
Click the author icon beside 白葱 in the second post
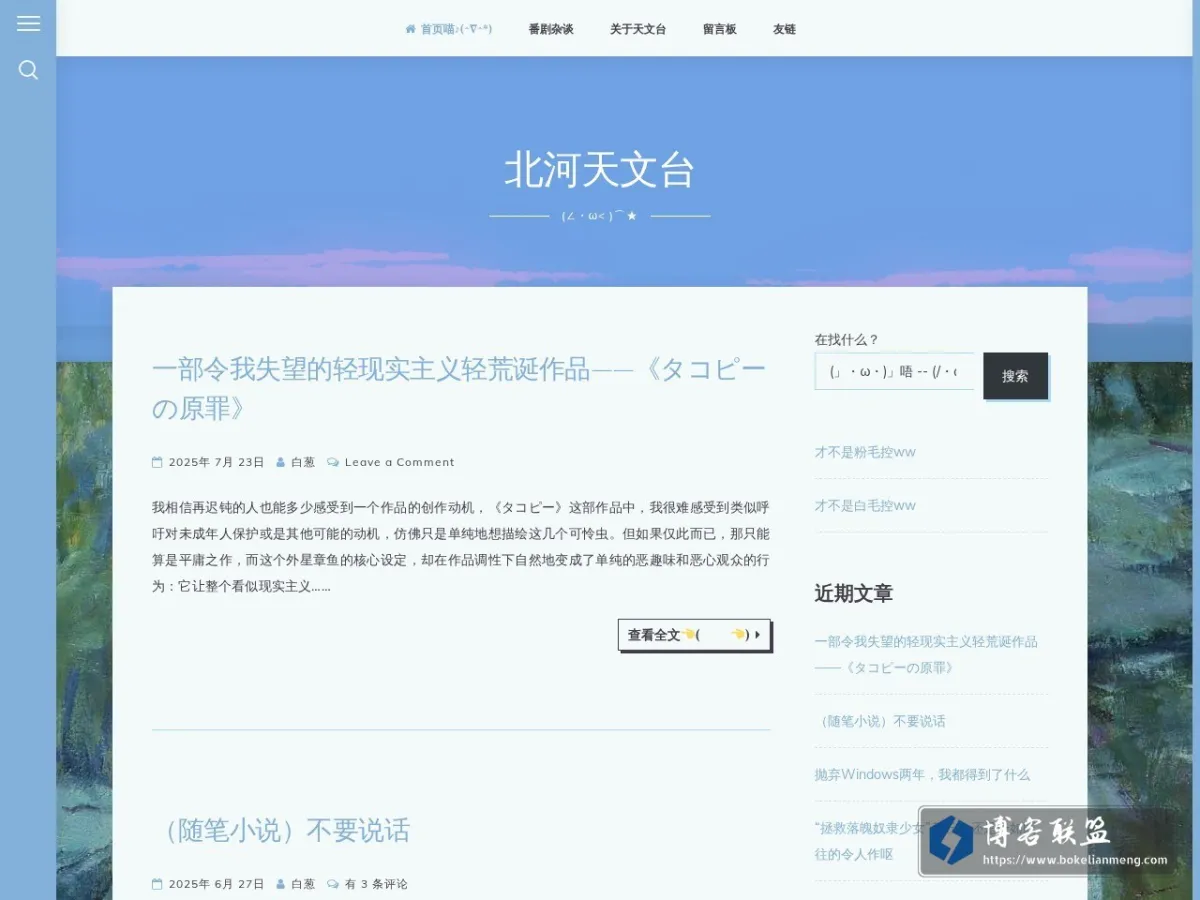click(x=281, y=884)
